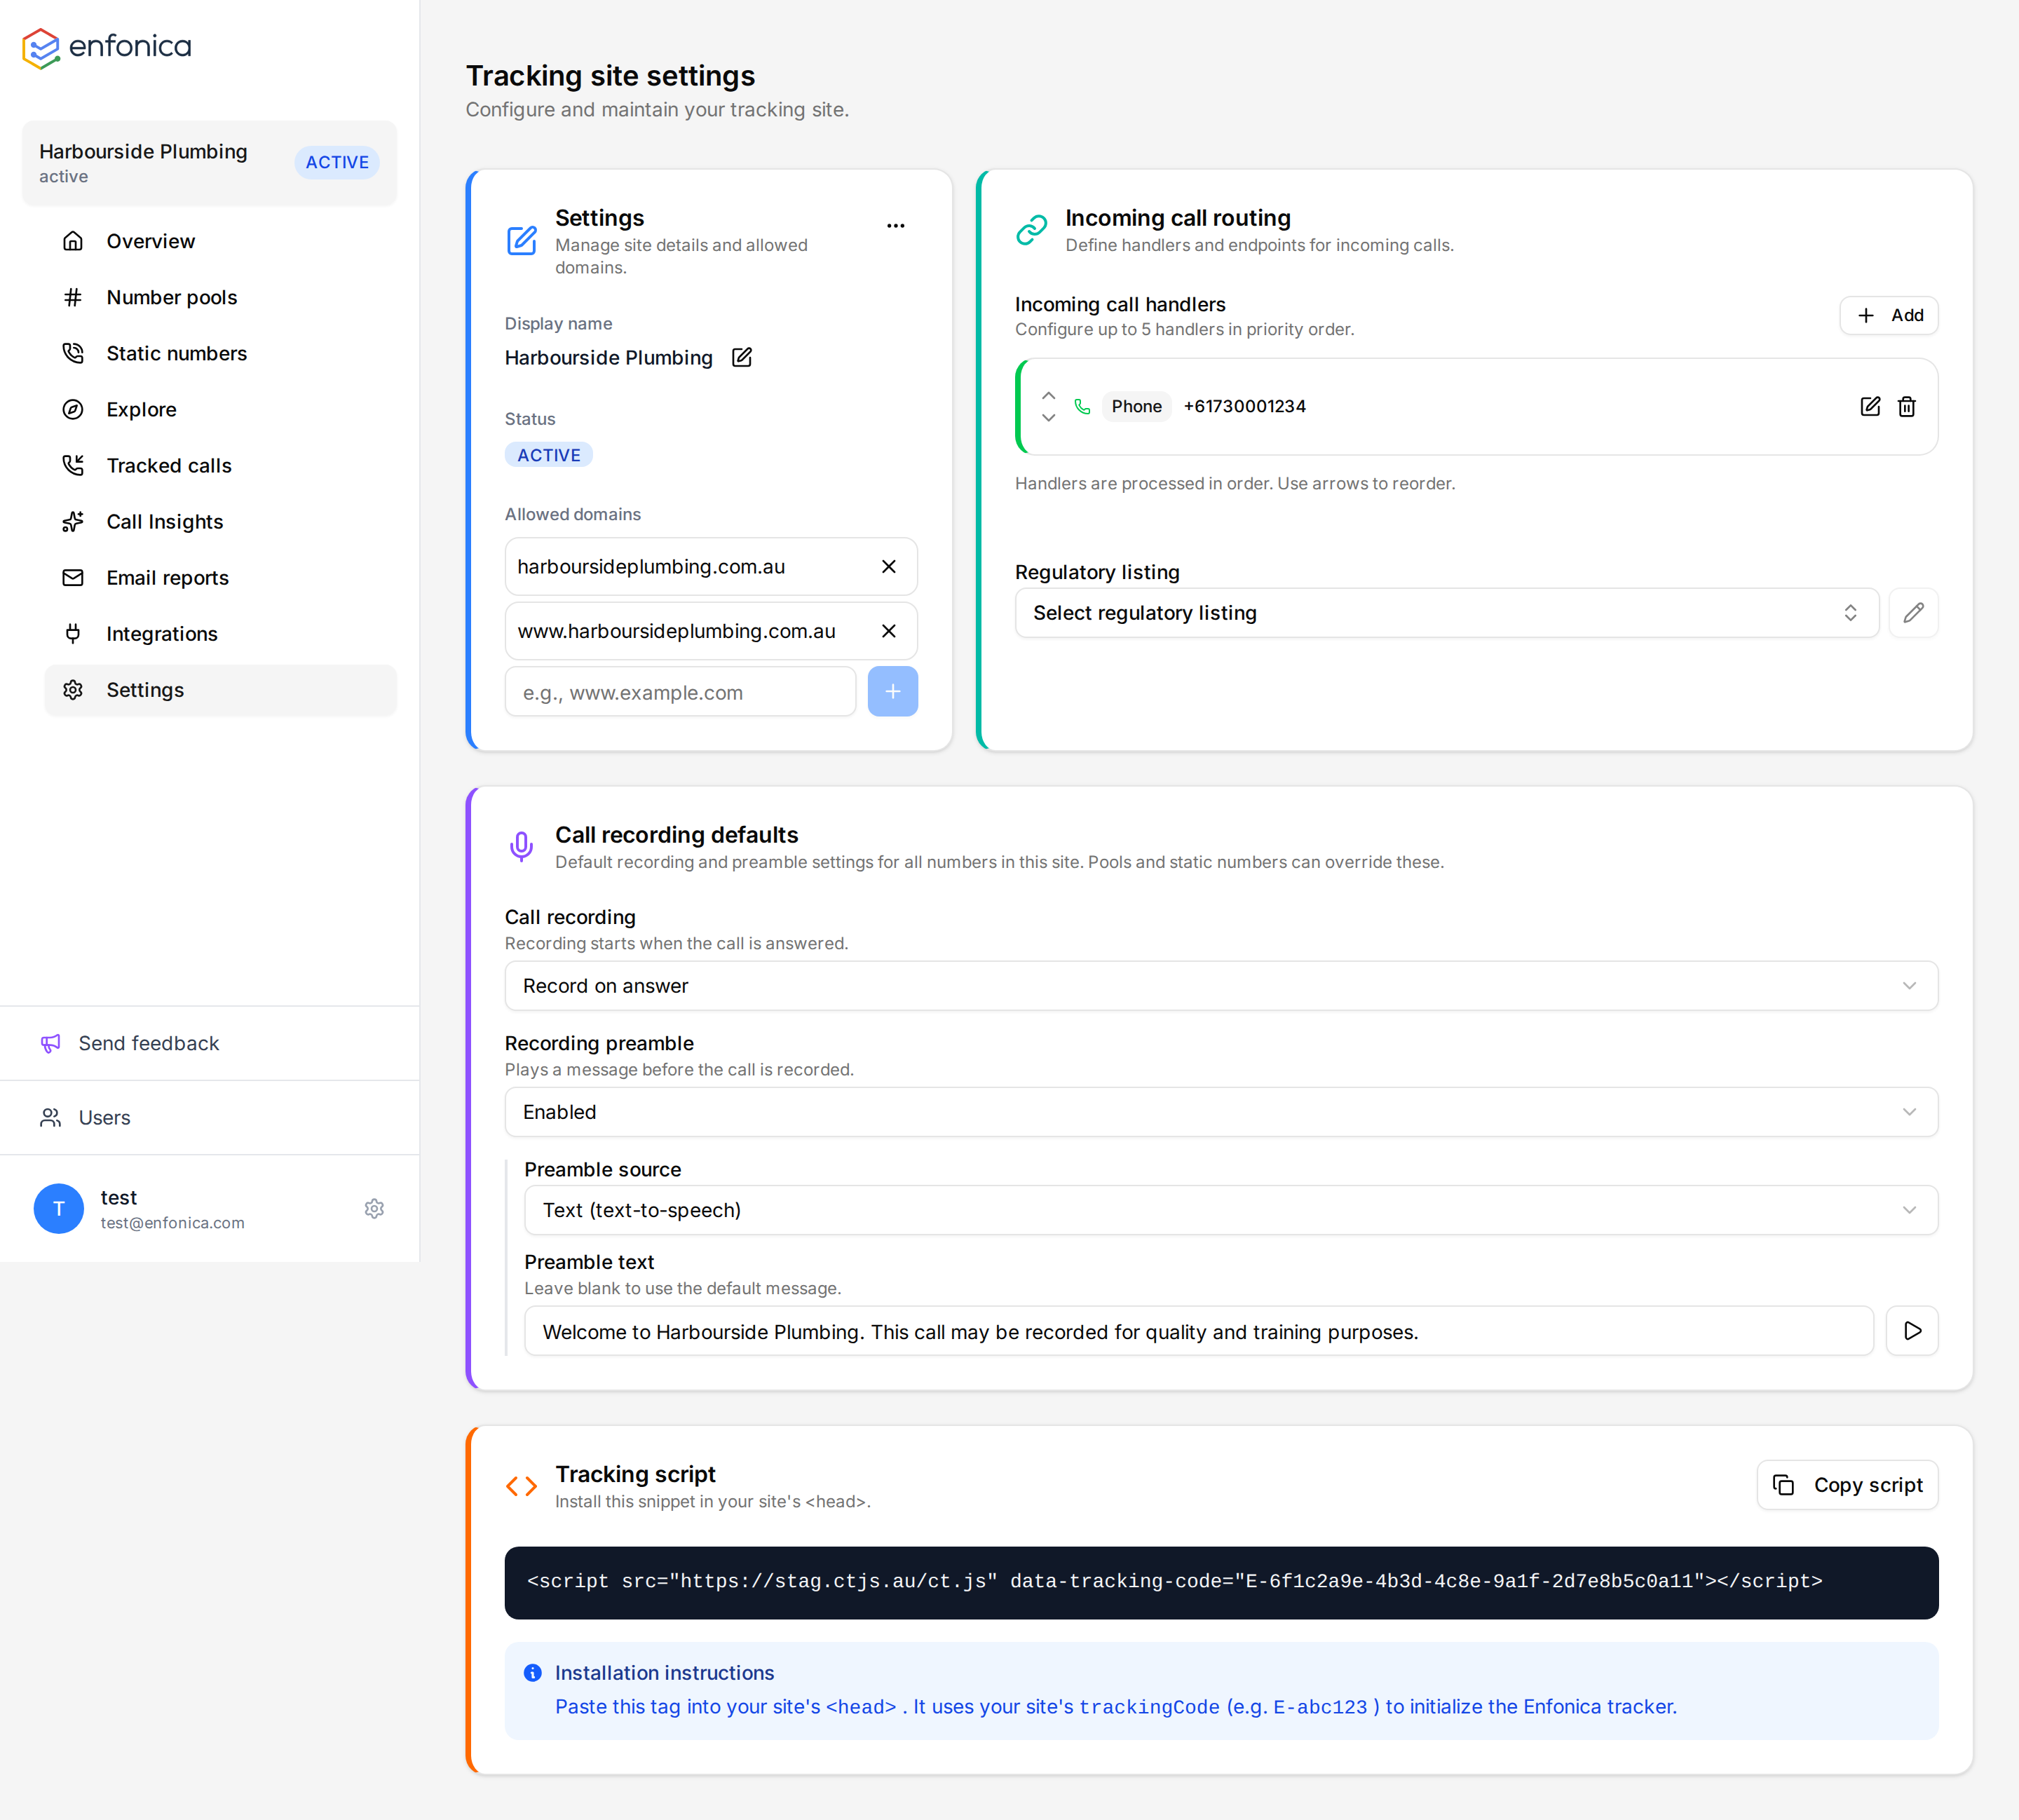Image resolution: width=2019 pixels, height=1820 pixels.
Task: Click the regulatory listing pencil edit button
Action: pyautogui.click(x=1914, y=613)
